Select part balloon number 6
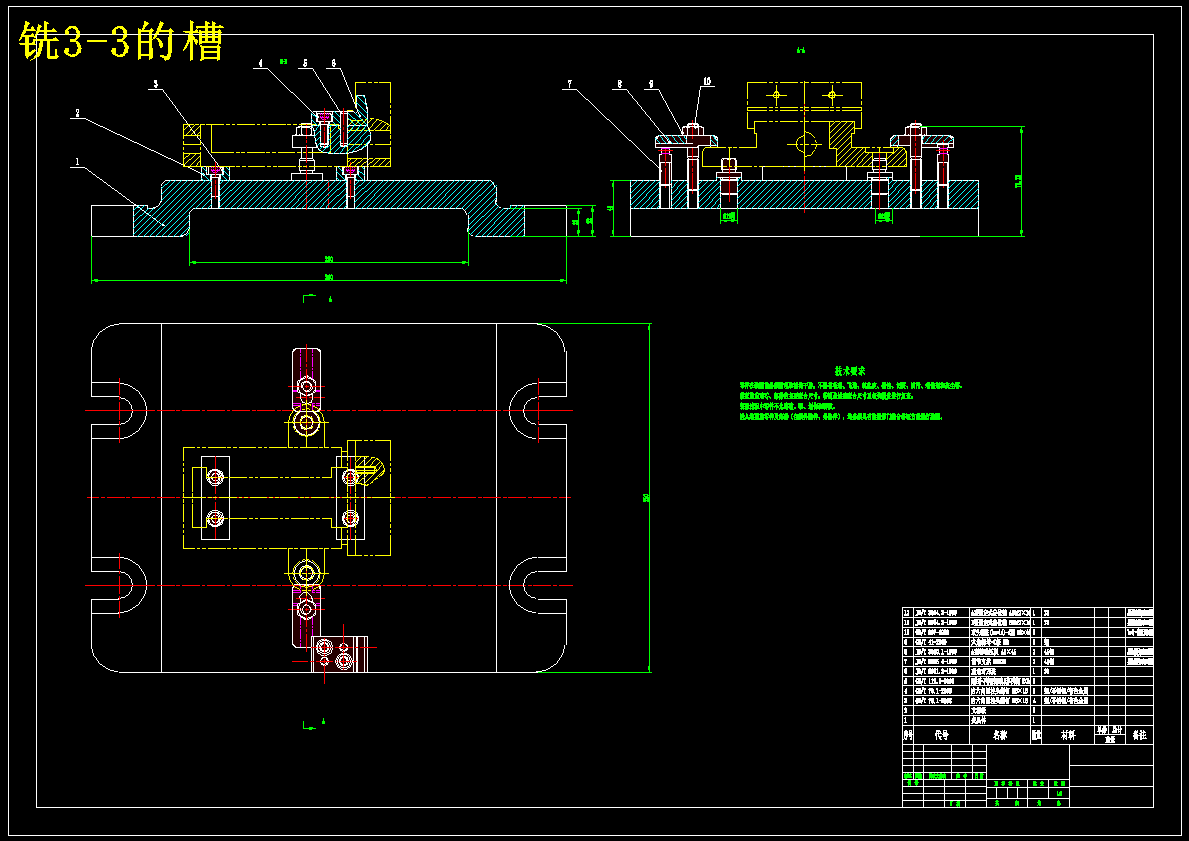 coord(333,64)
